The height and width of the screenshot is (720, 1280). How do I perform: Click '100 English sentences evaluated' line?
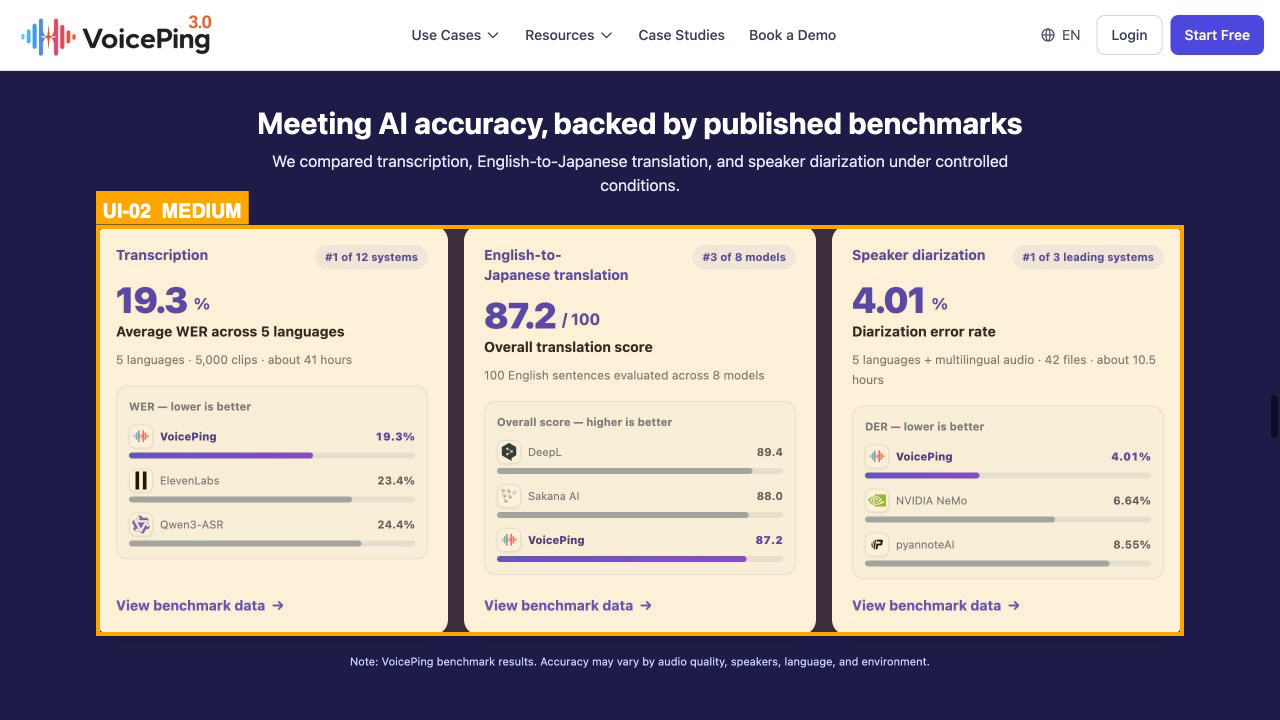pyautogui.click(x=624, y=376)
